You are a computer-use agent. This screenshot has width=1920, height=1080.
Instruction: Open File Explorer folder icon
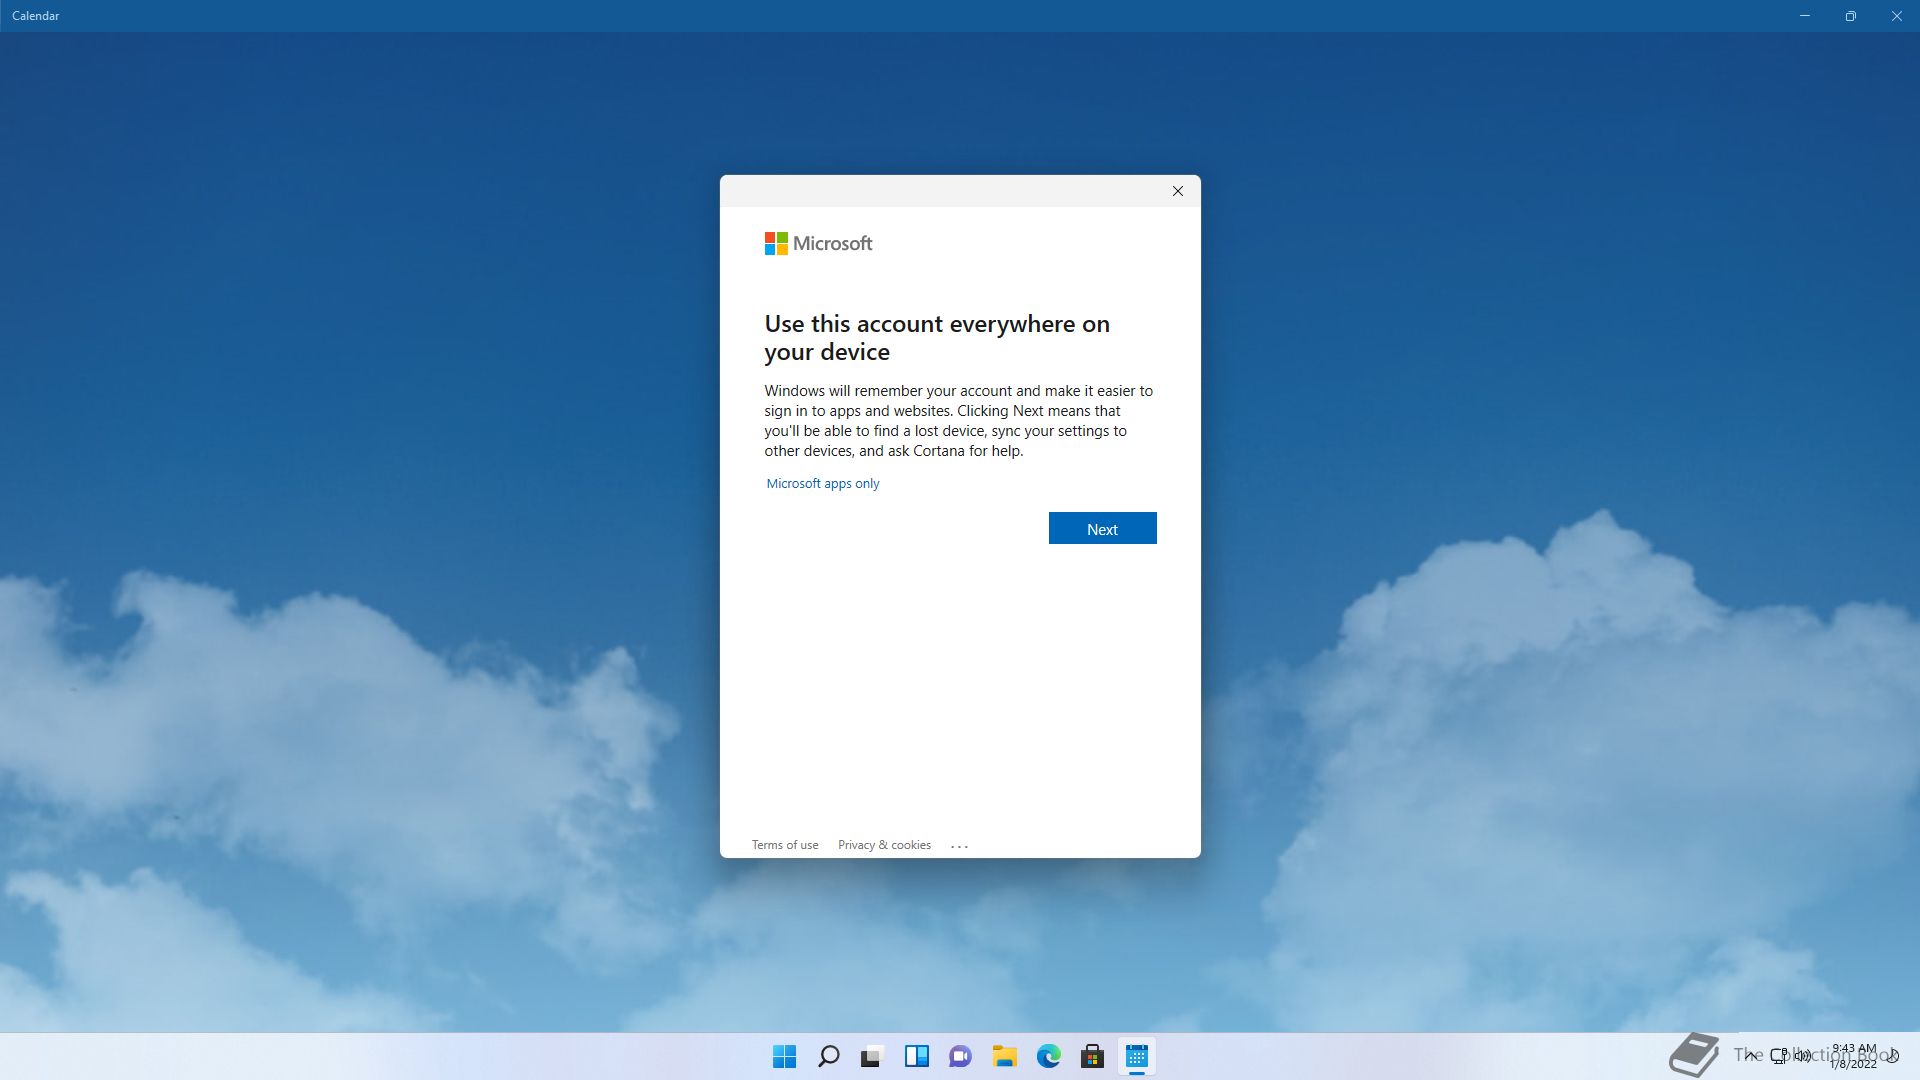(x=1004, y=1057)
